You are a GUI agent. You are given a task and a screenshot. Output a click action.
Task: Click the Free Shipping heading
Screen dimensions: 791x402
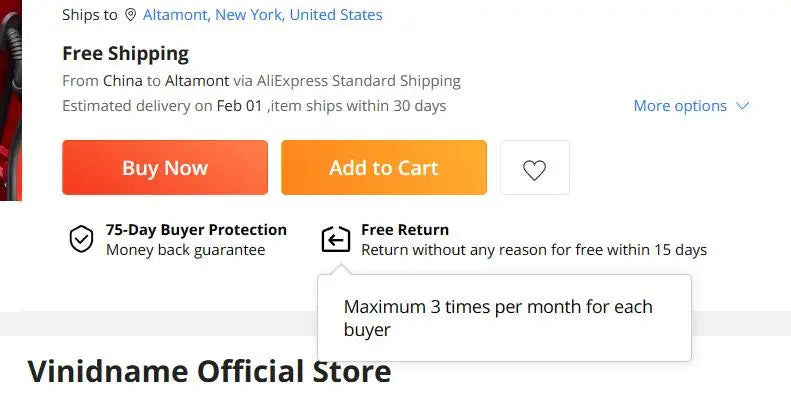coord(125,54)
